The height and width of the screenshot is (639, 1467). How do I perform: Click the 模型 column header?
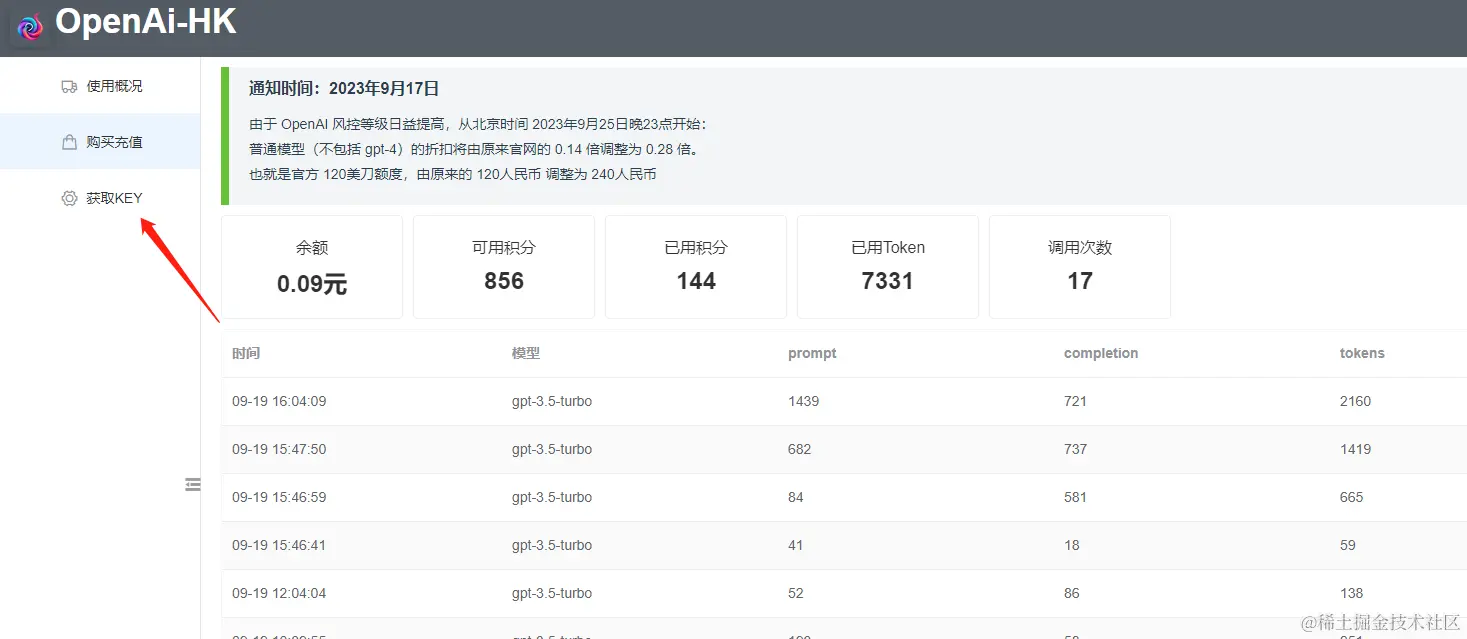[x=526, y=353]
